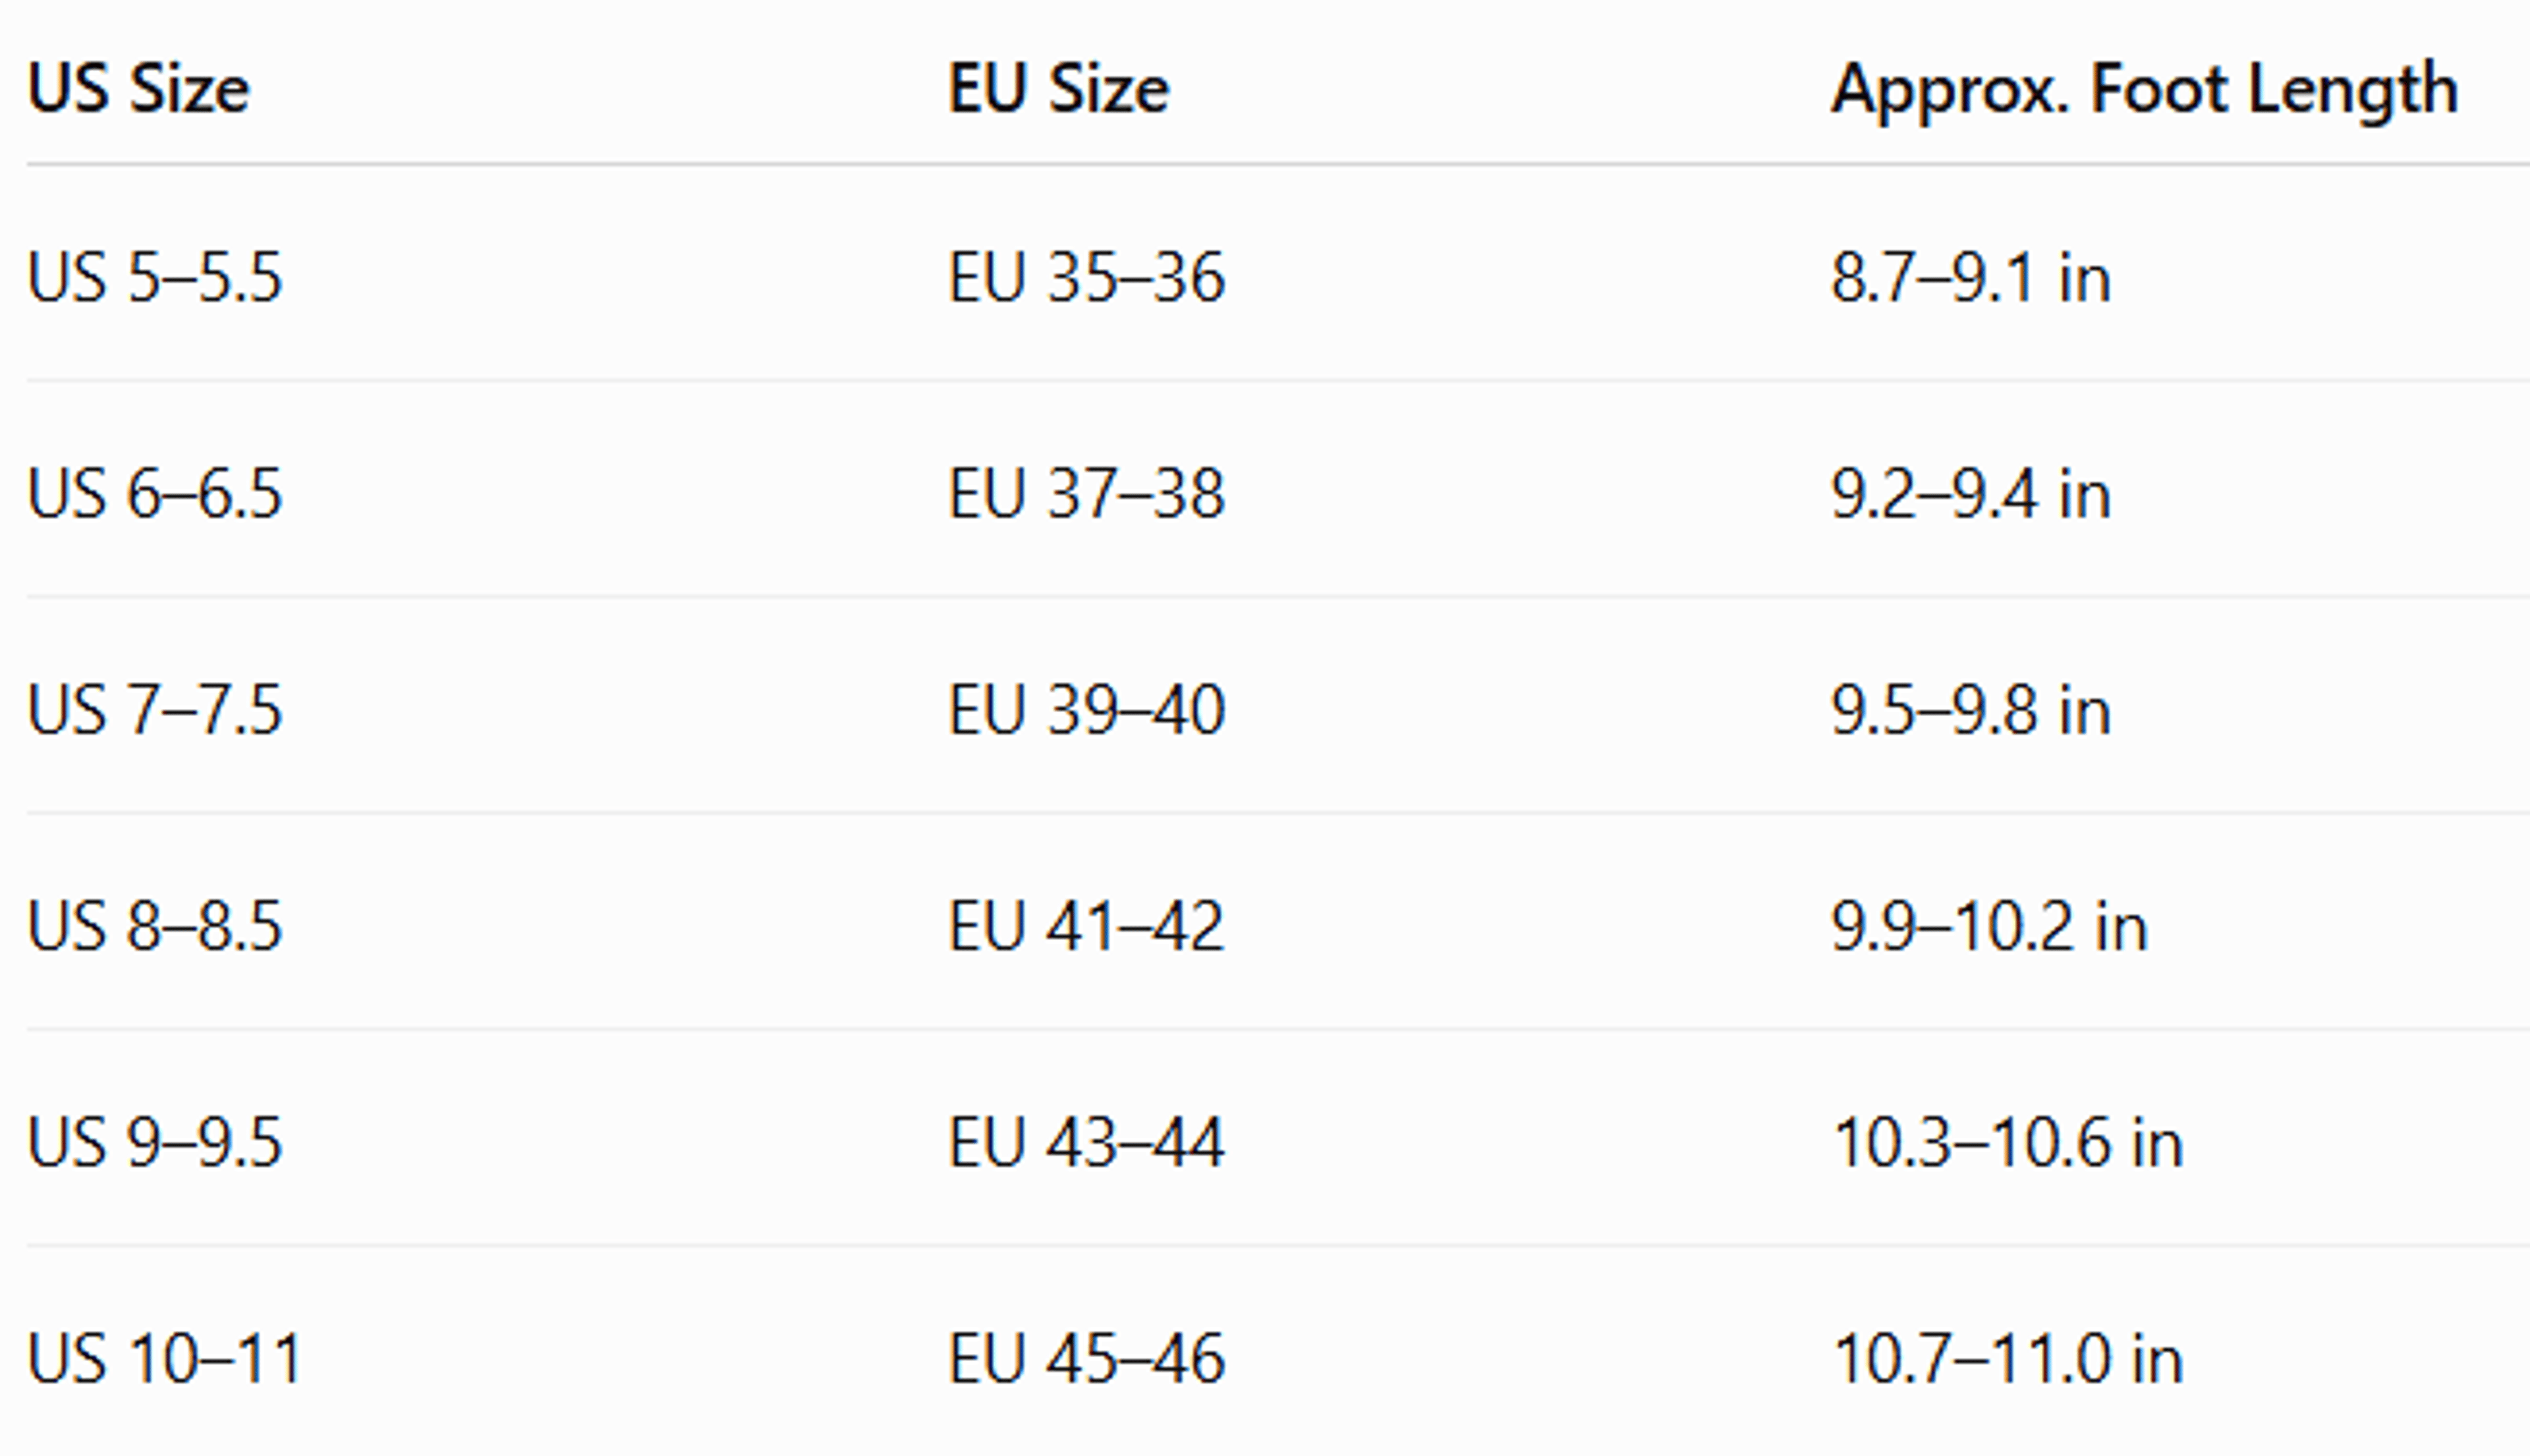Select the US 8–8.5 cell
Image resolution: width=2530 pixels, height=1456 pixels.
[155, 925]
